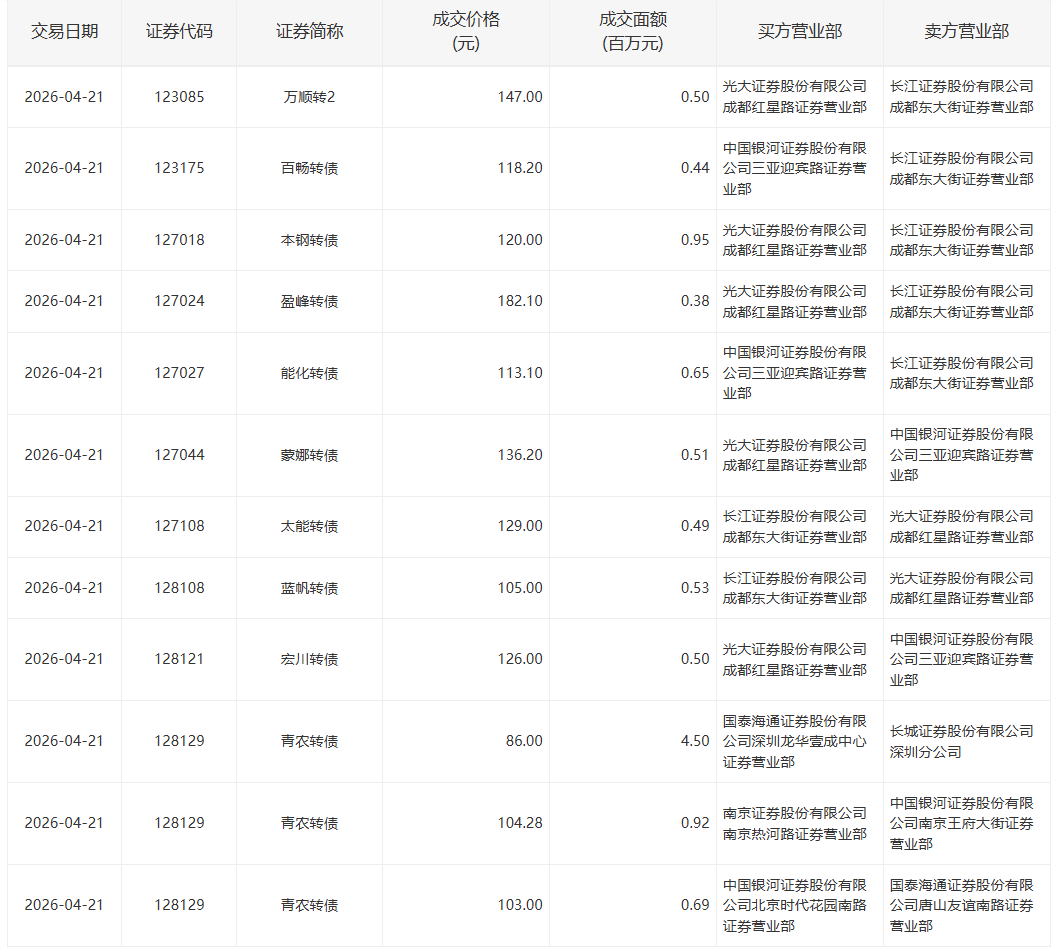
Task: Click the 证券代码 column header
Action: pyautogui.click(x=179, y=31)
